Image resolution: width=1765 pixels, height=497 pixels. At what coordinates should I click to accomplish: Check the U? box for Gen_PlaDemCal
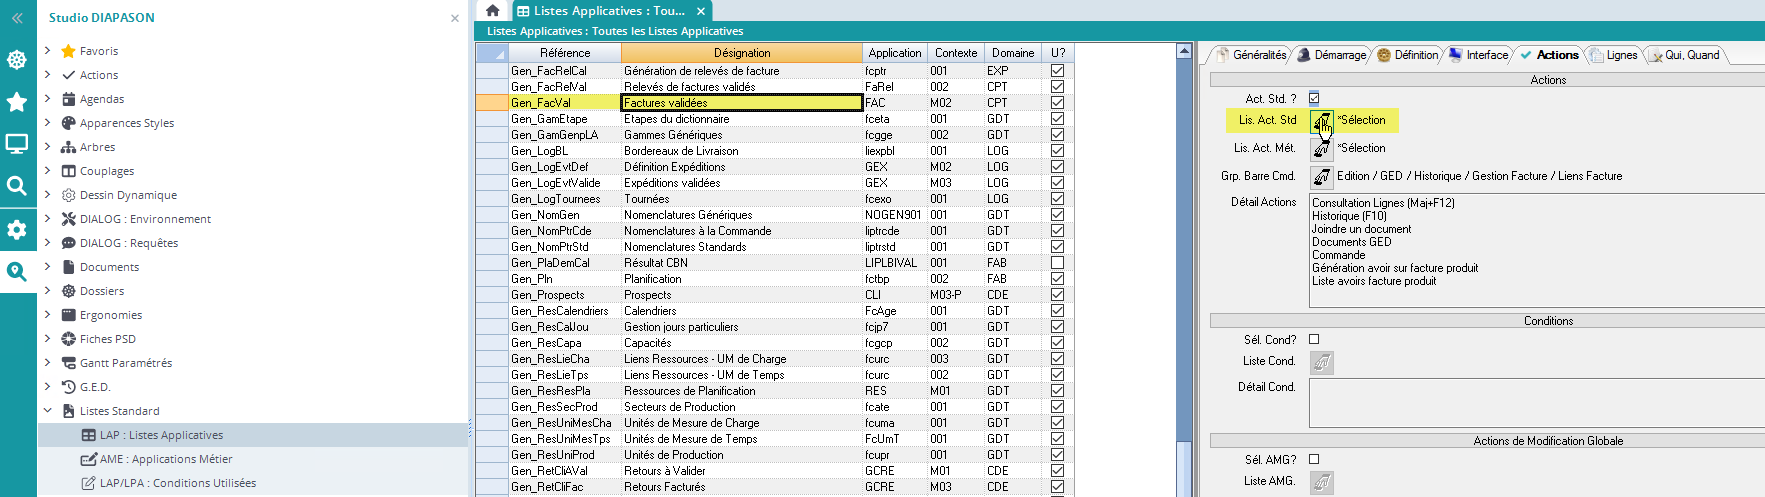click(x=1057, y=263)
